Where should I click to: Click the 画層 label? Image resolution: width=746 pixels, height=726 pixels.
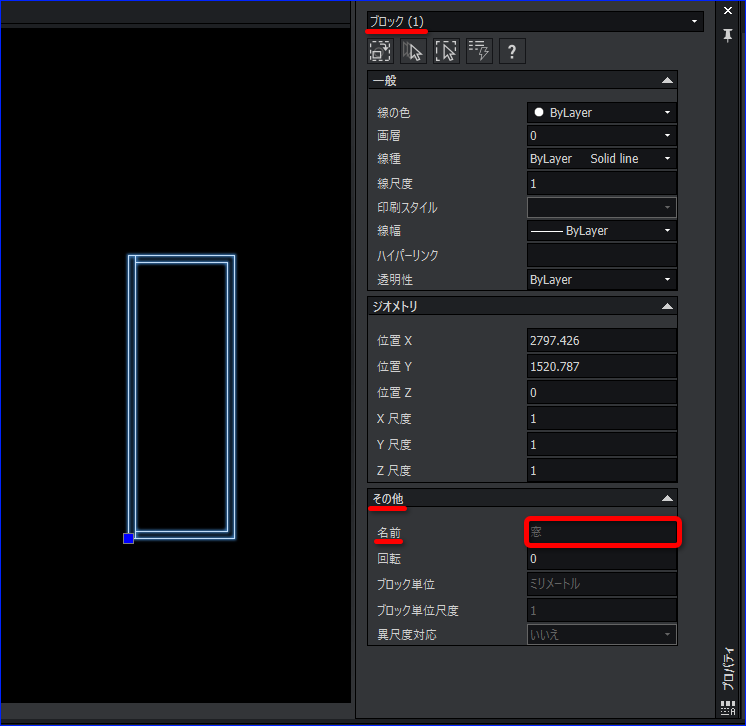[389, 136]
